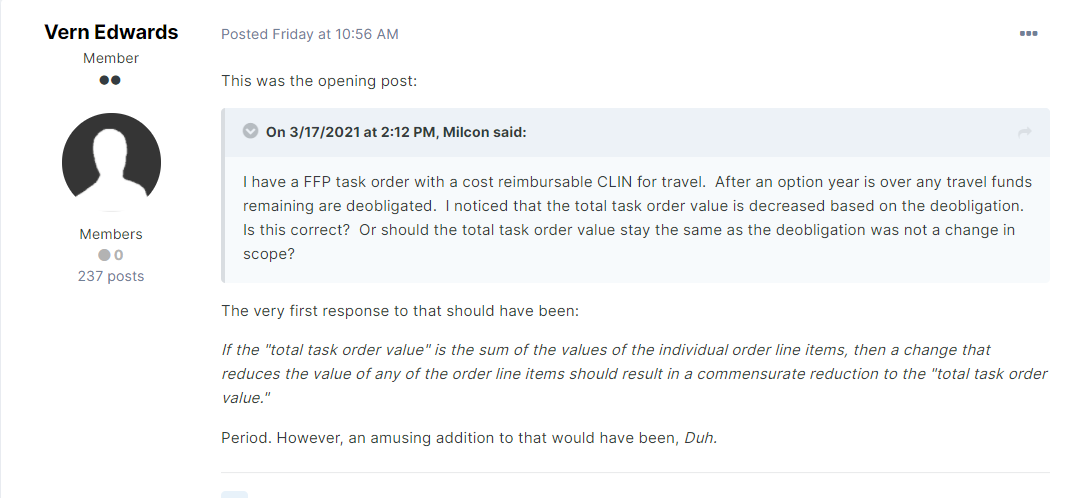
Task: Click the quote's go-to-original-post arrow icon
Action: [1024, 132]
